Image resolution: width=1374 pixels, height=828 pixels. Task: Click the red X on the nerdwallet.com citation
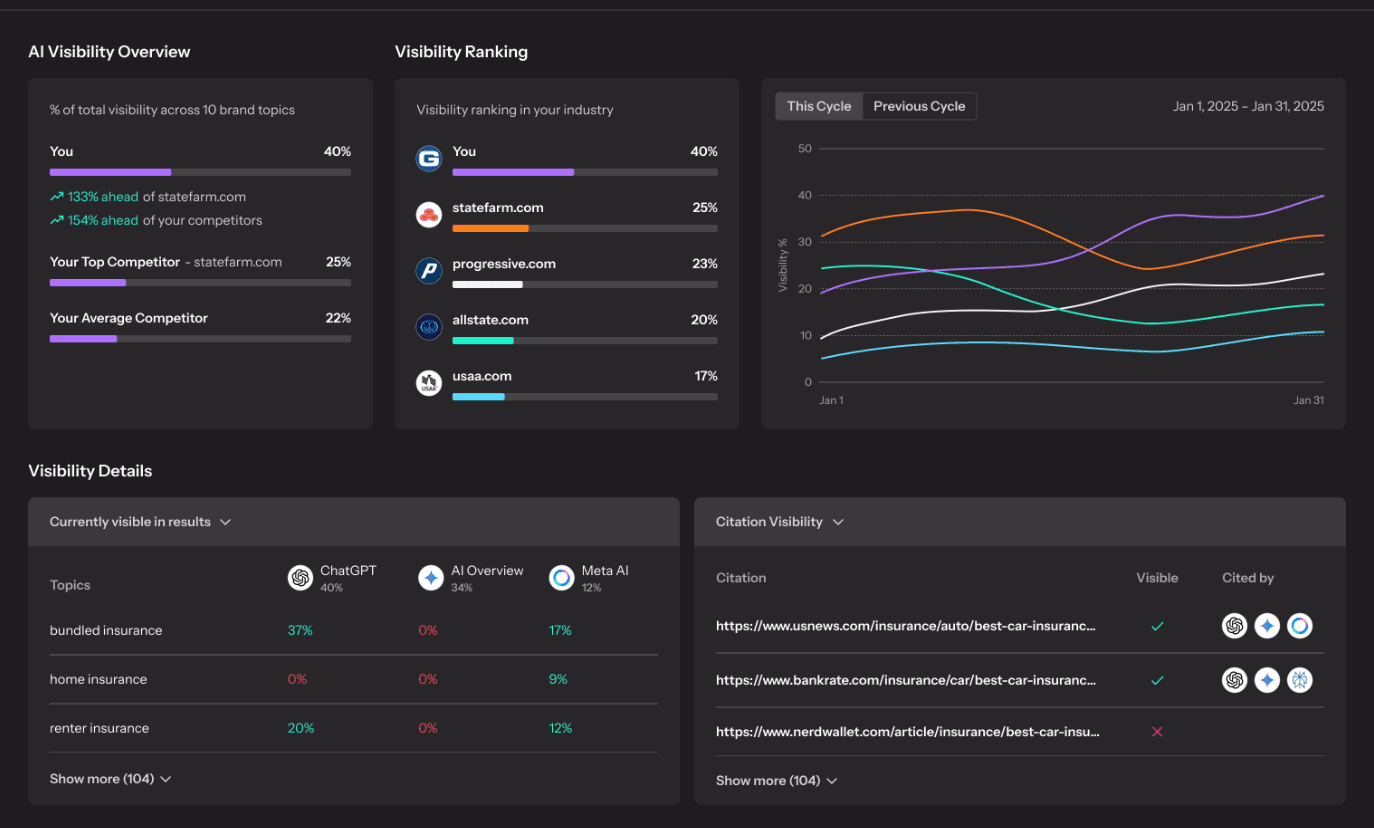click(1157, 731)
